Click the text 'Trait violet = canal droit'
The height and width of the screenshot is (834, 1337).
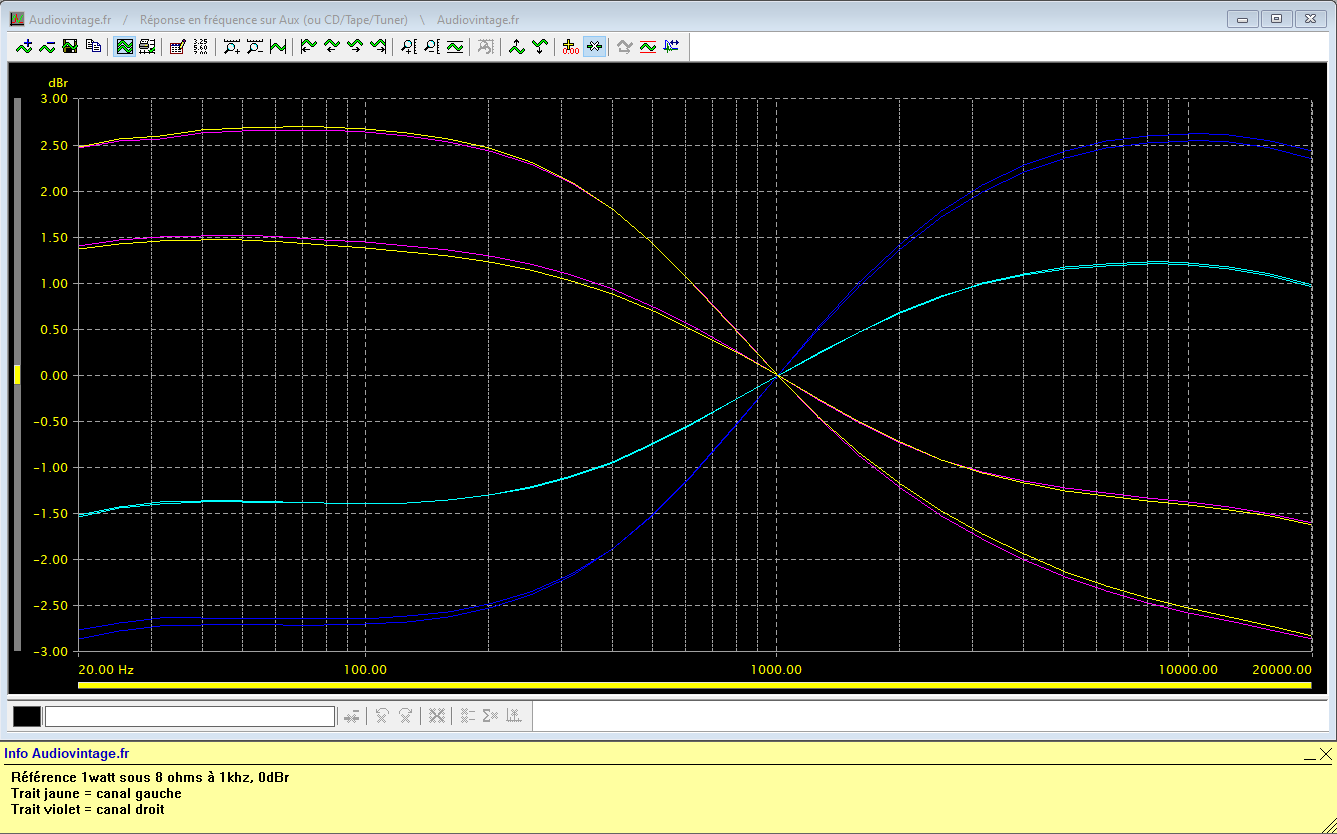coord(88,809)
